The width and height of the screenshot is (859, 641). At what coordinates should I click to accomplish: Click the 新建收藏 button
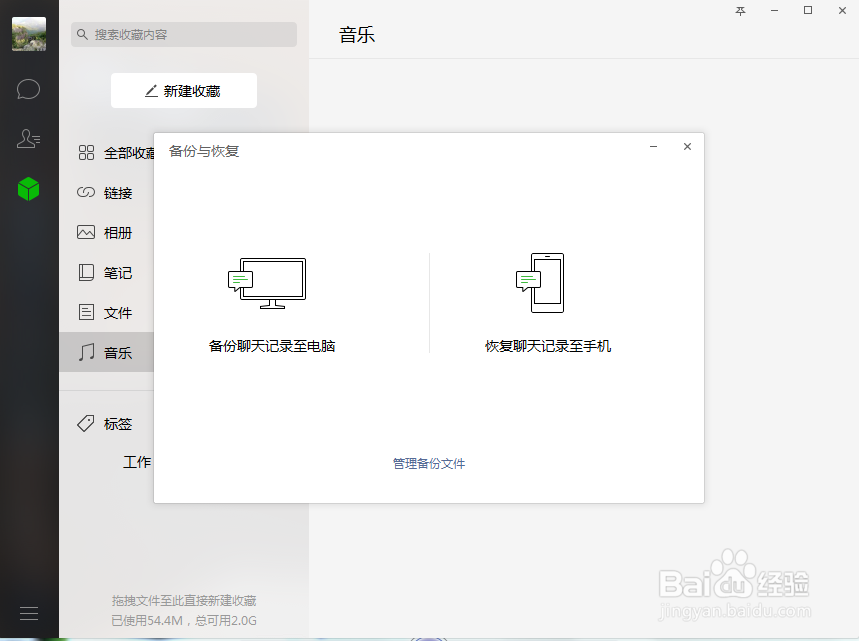point(183,90)
